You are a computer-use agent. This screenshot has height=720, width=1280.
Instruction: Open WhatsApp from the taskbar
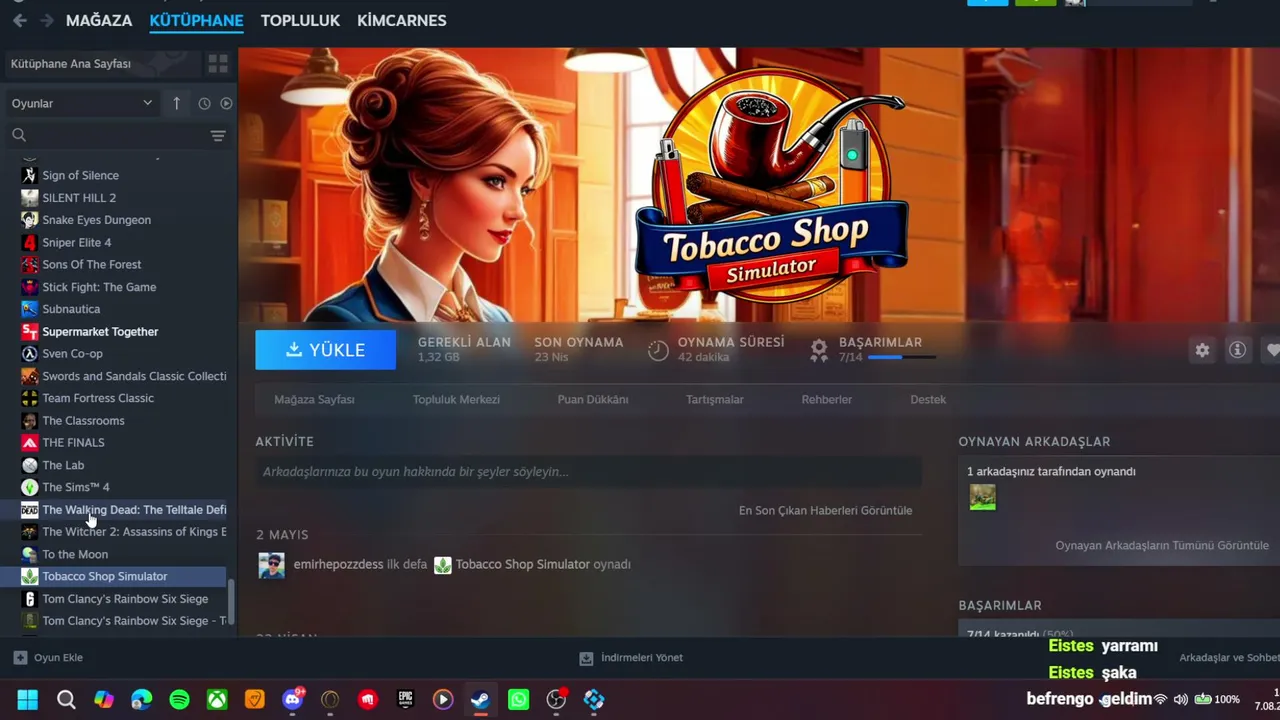pyautogui.click(x=518, y=699)
